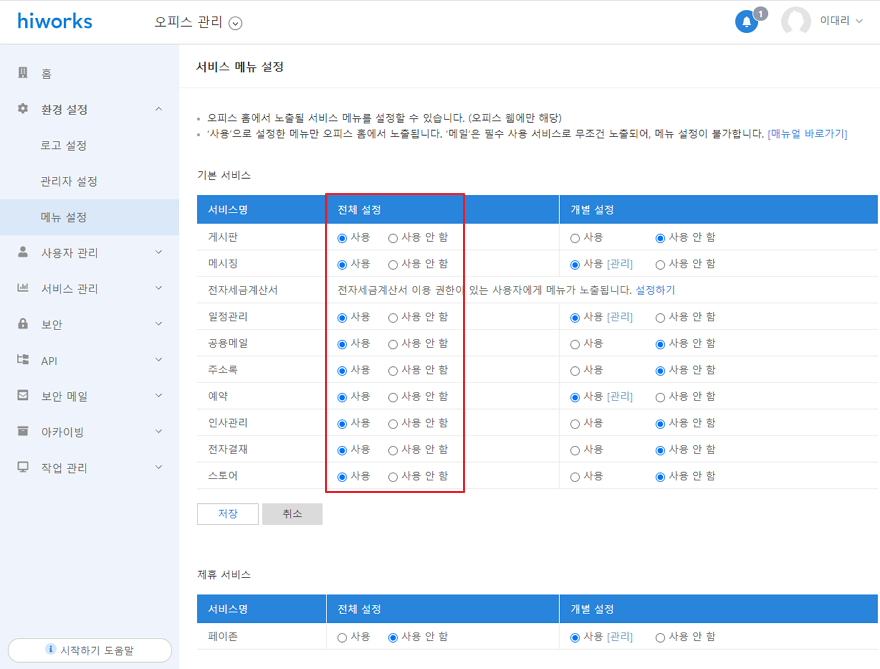880x669 pixels.
Task: Click the monitor icon for 작업 관리
Action: pyautogui.click(x=23, y=467)
